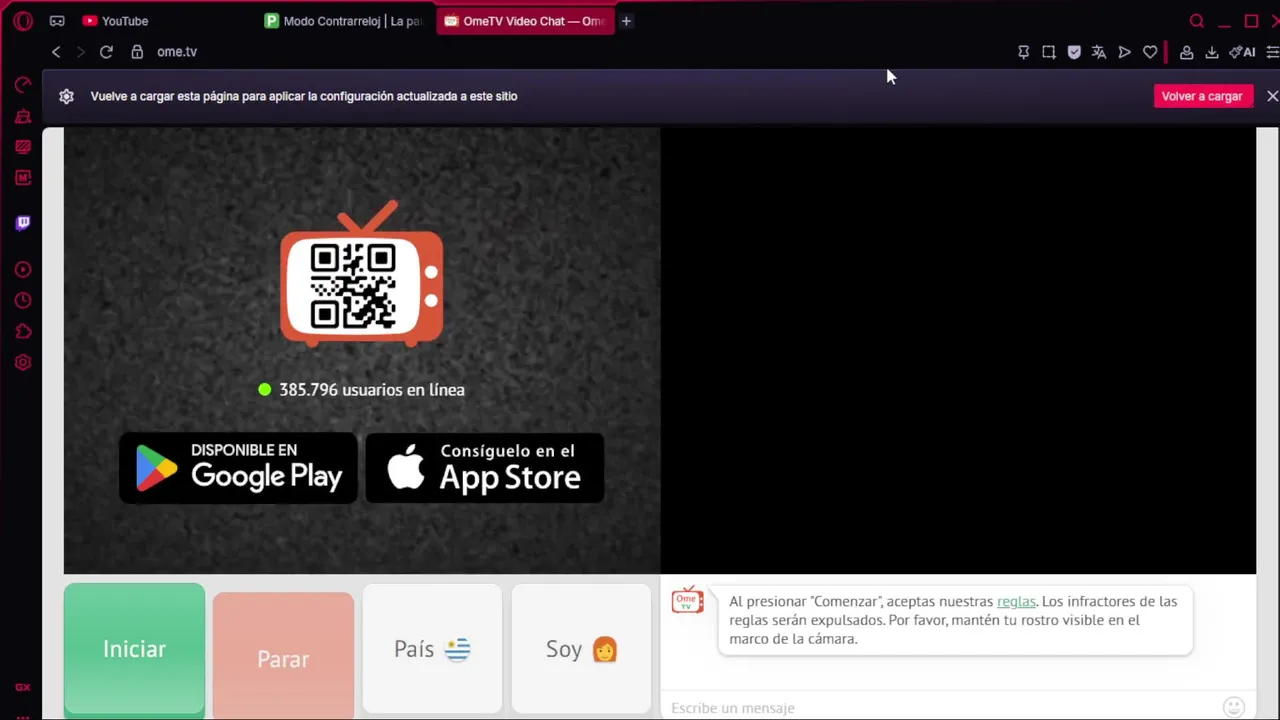Screen dimensions: 1280x720
Task: Open the downloads icon
Action: click(1211, 52)
